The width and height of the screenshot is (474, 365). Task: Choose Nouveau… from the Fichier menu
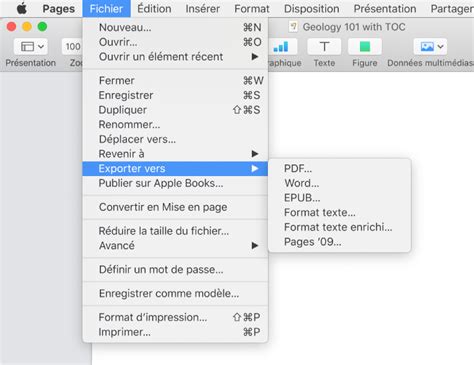click(175, 27)
